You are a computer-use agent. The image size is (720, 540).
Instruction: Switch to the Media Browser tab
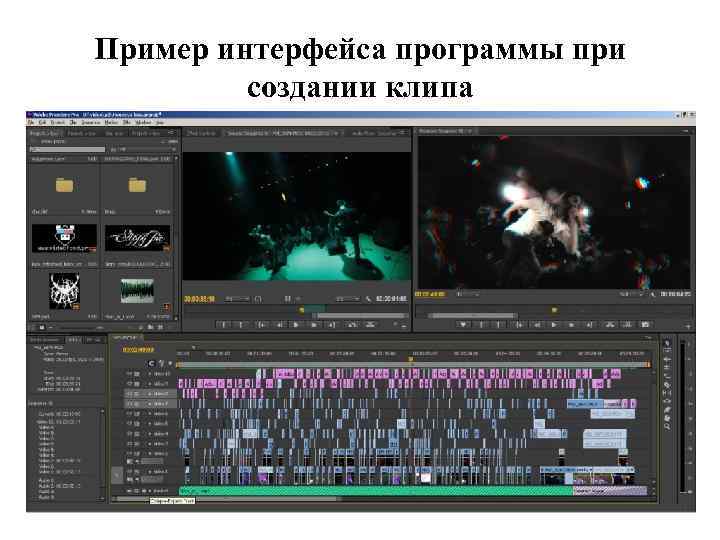click(45, 340)
